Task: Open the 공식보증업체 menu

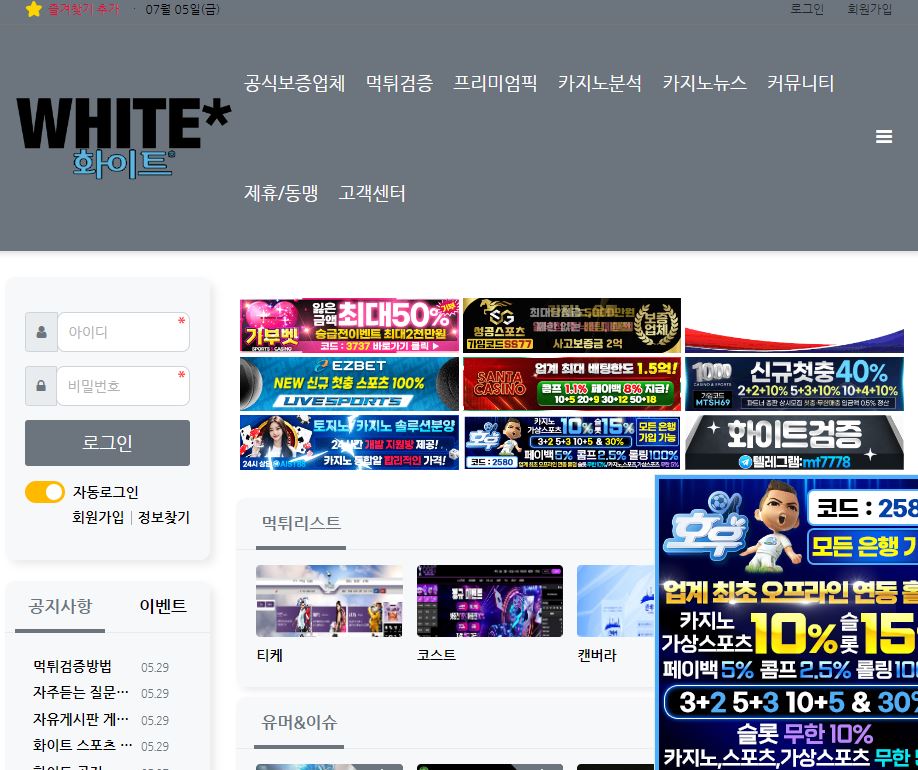Action: 294,83
